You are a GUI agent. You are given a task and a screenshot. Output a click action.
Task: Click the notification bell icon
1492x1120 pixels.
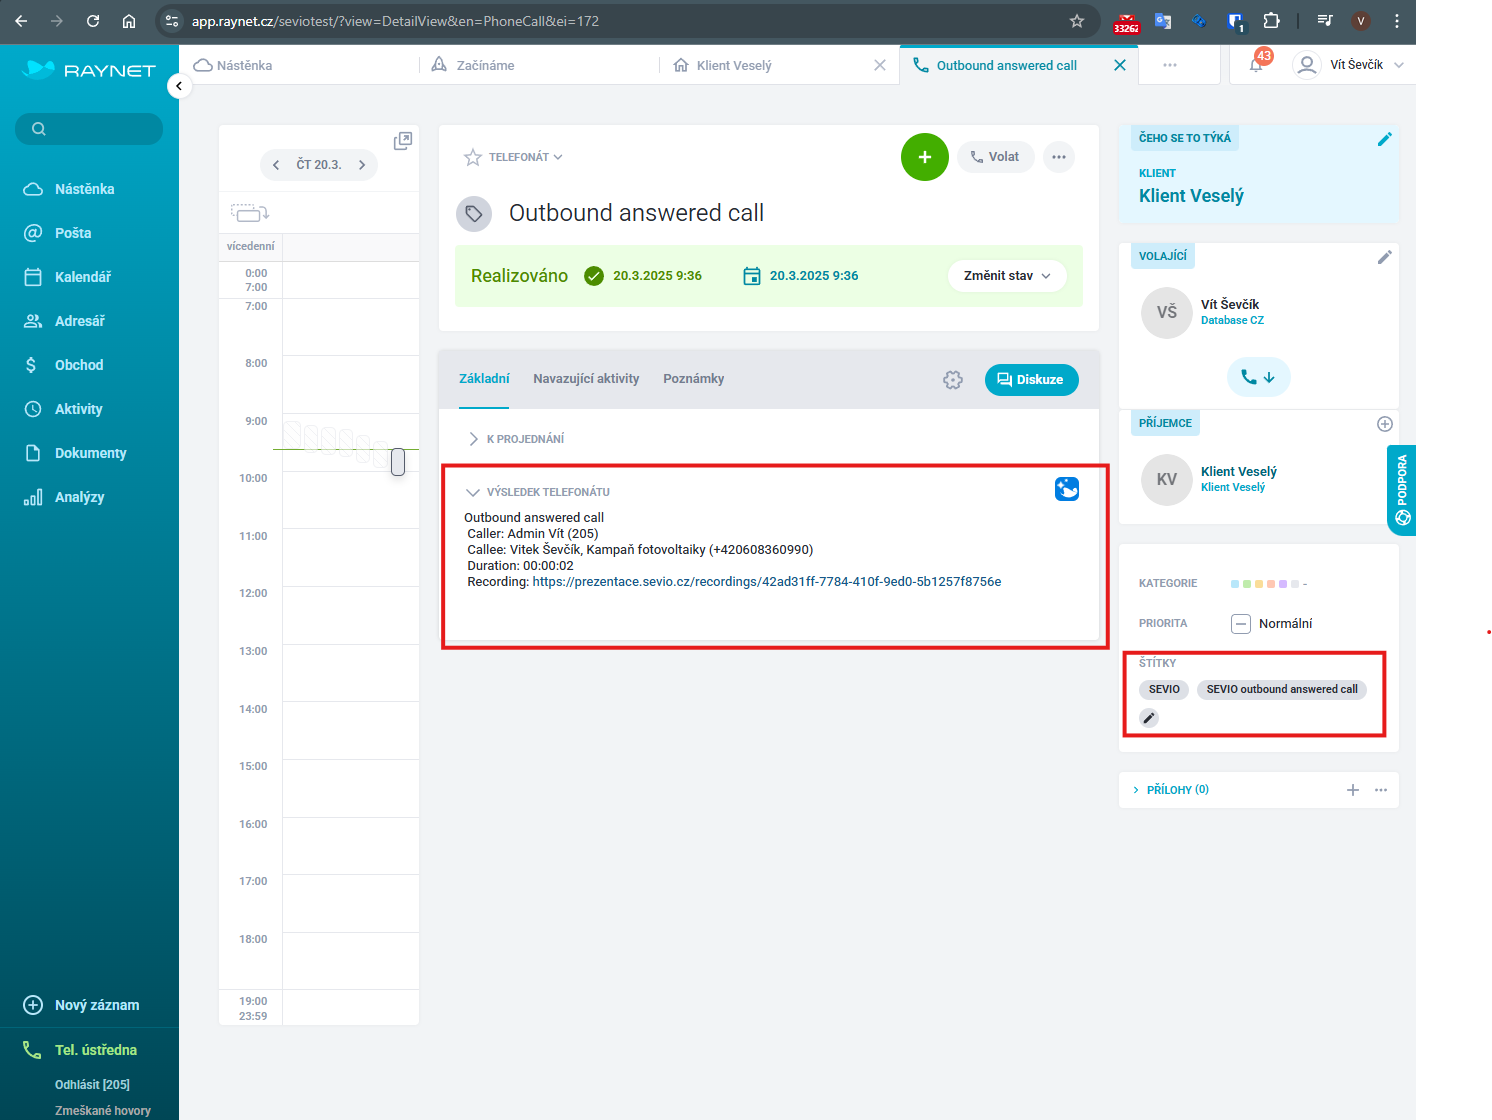1256,65
